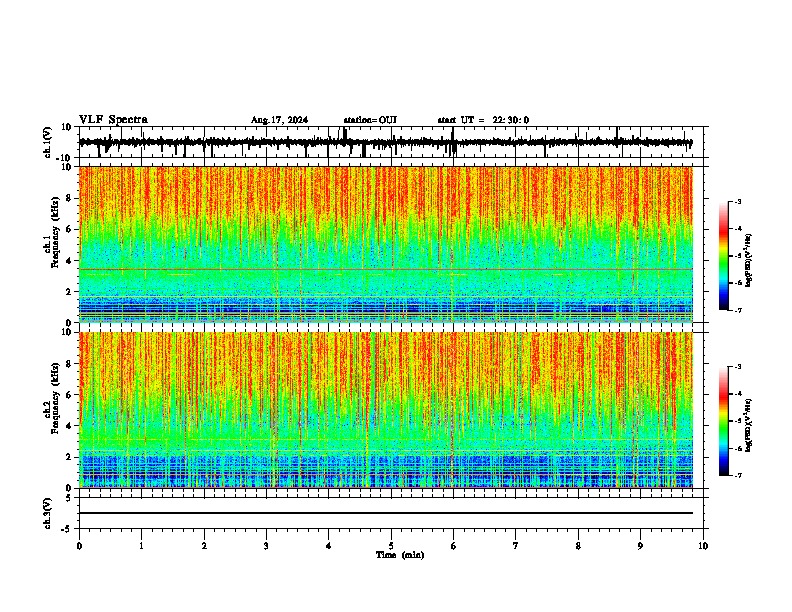The width and height of the screenshot is (792, 612).
Task: Click the ch.2 spectrogram panel
Action: click(385, 410)
